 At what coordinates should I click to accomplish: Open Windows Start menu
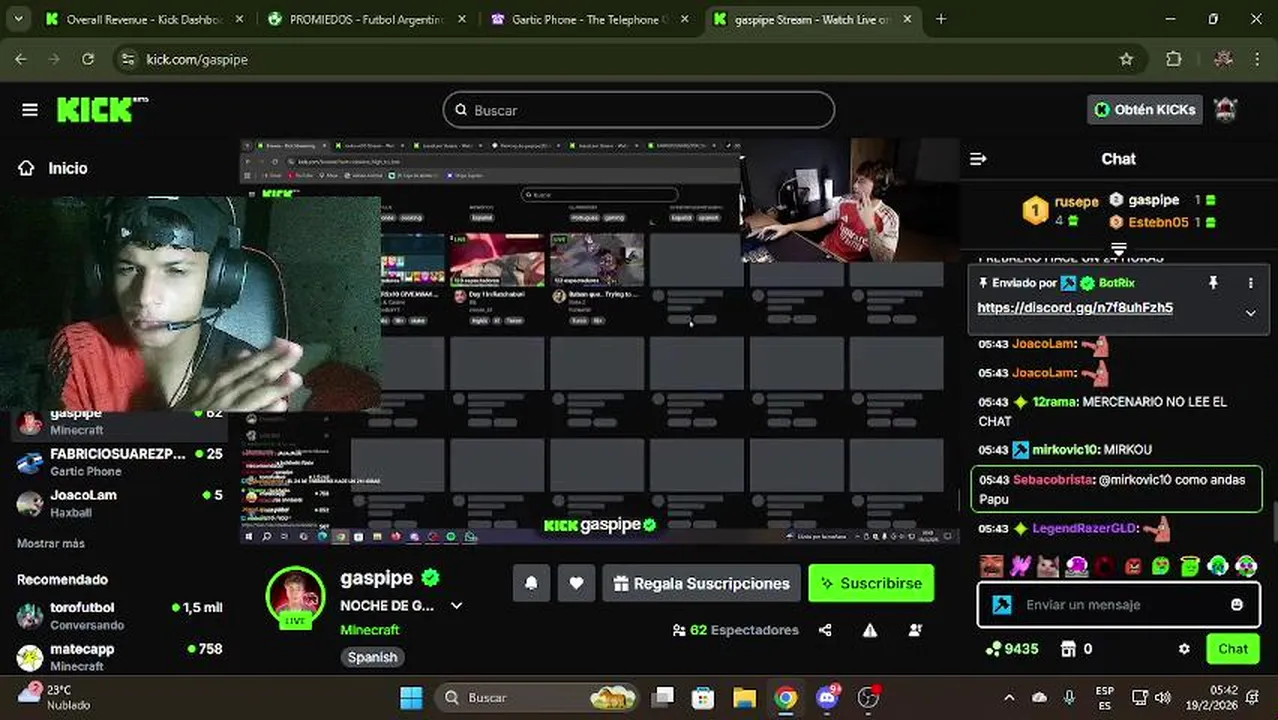pyautogui.click(x=411, y=697)
